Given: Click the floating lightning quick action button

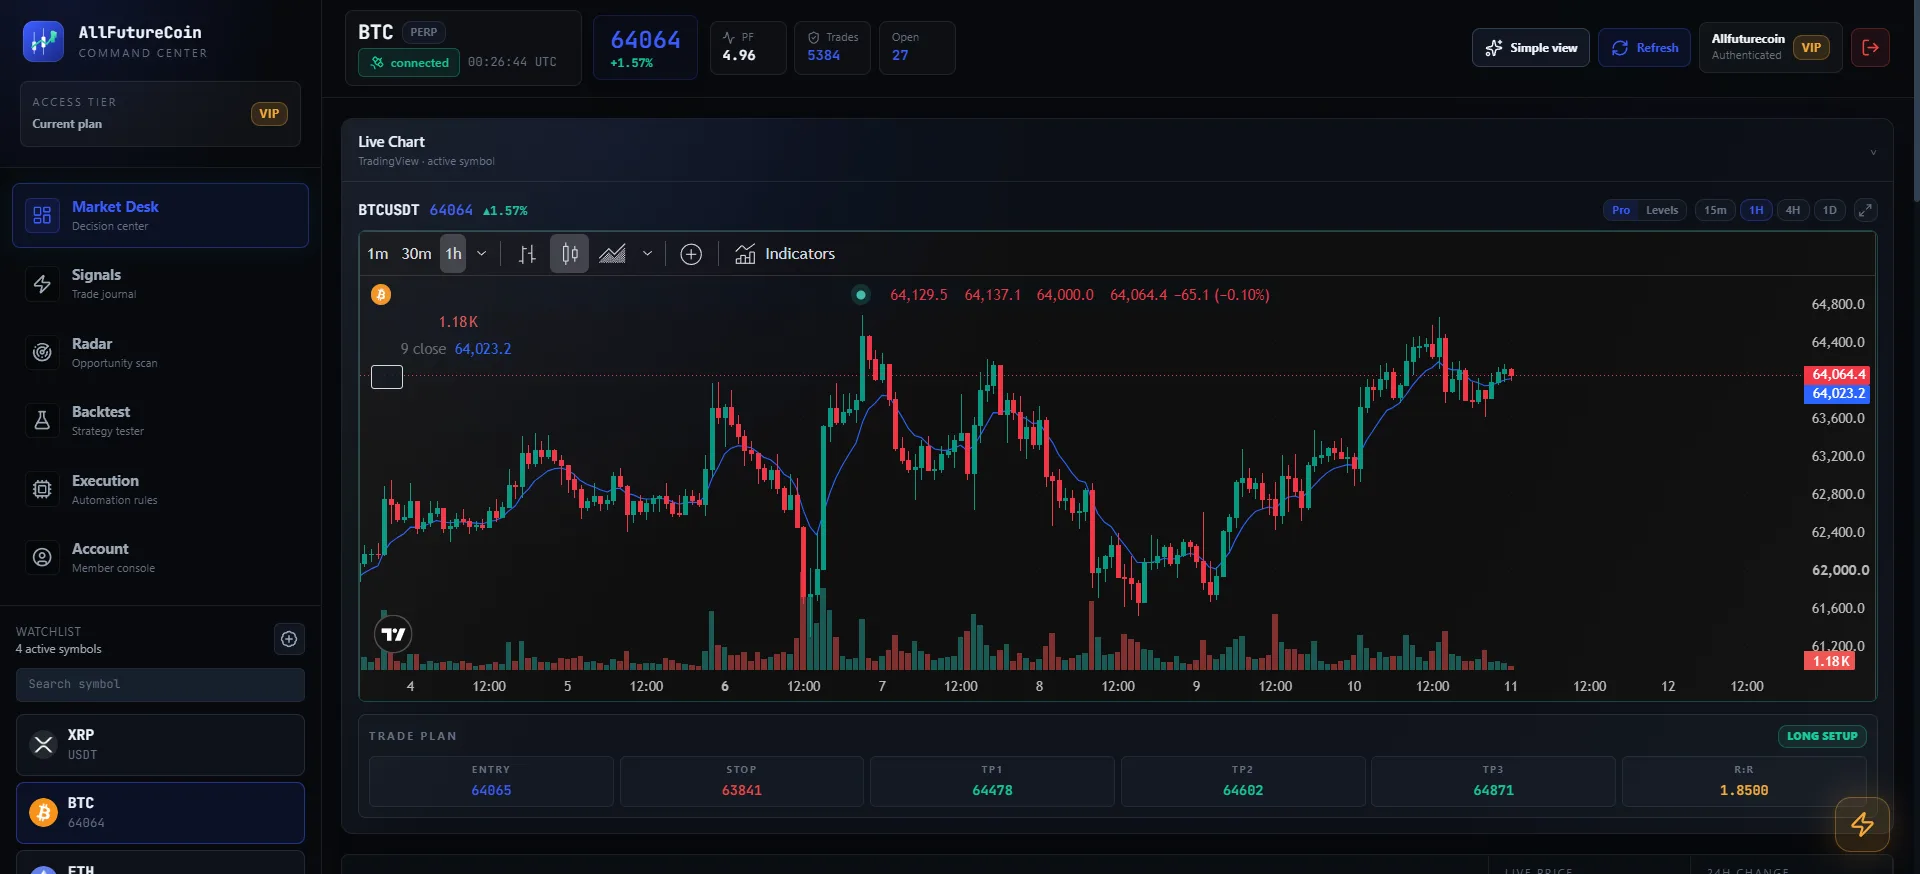Looking at the screenshot, I should point(1862,824).
